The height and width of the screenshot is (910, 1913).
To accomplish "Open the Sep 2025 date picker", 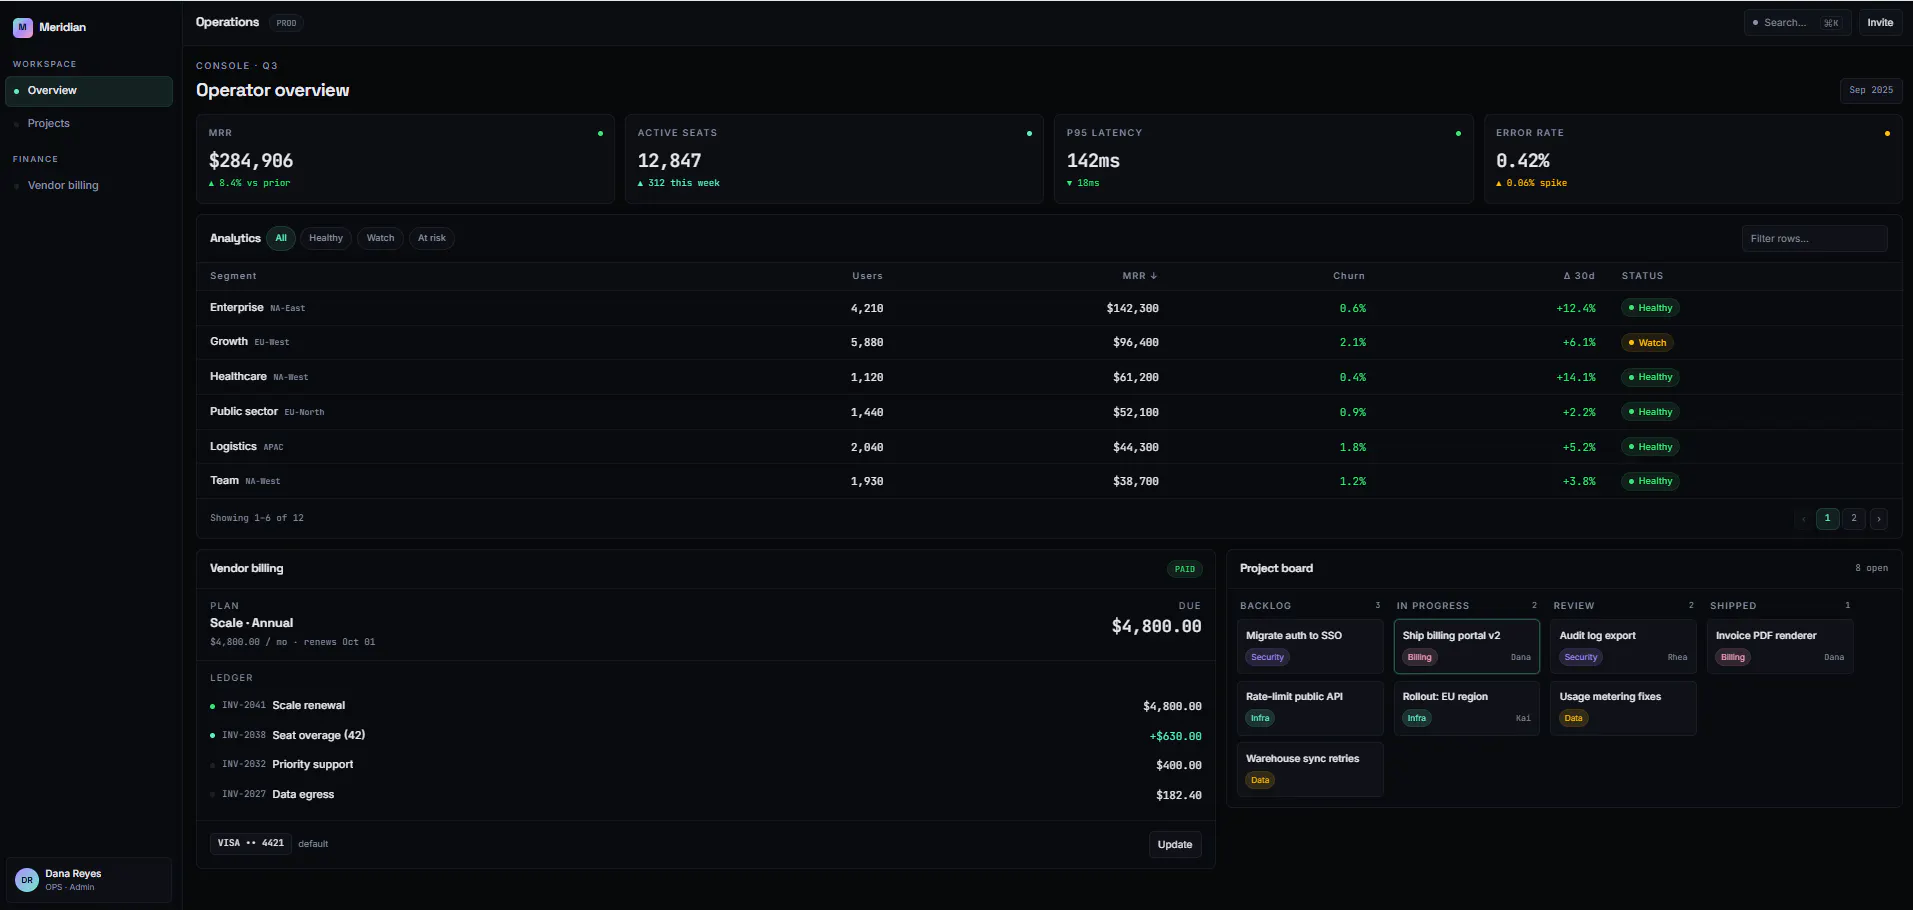I will (x=1870, y=90).
